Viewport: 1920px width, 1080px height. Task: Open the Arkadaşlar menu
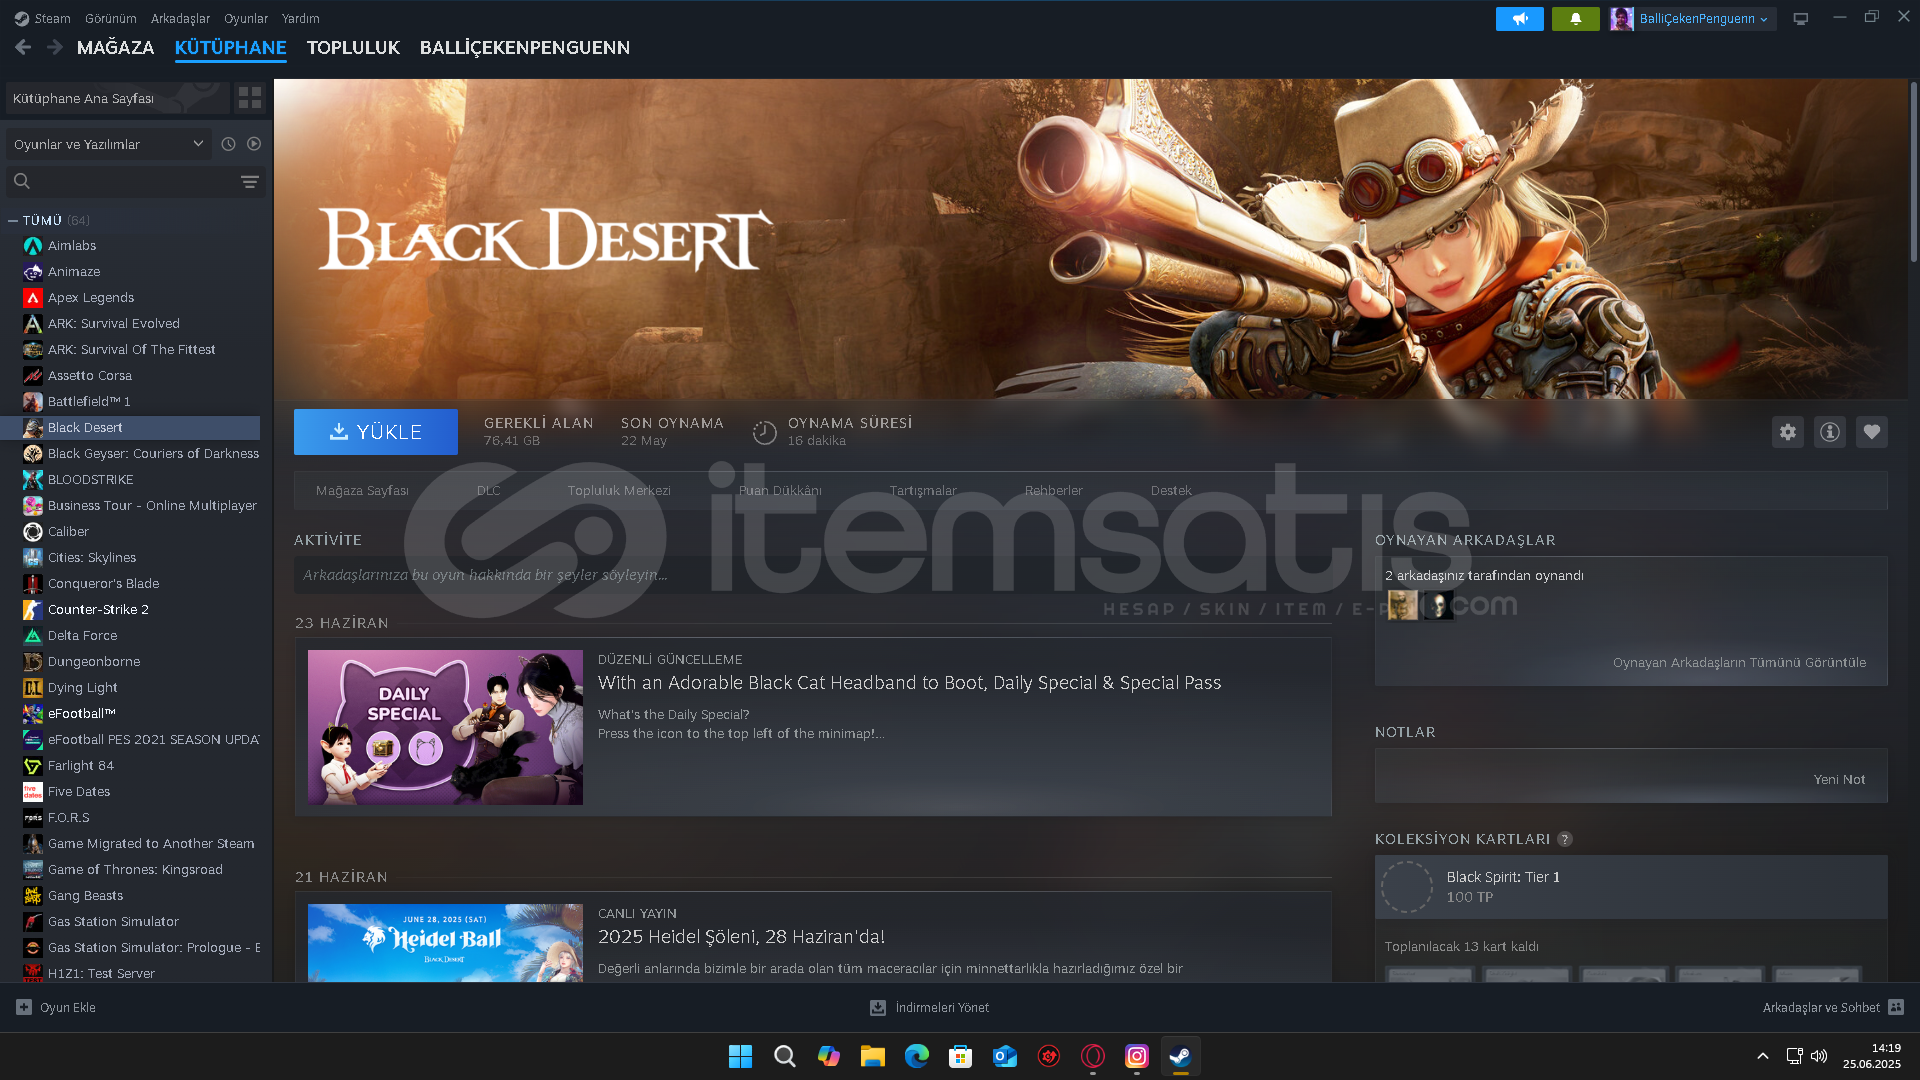[x=180, y=18]
